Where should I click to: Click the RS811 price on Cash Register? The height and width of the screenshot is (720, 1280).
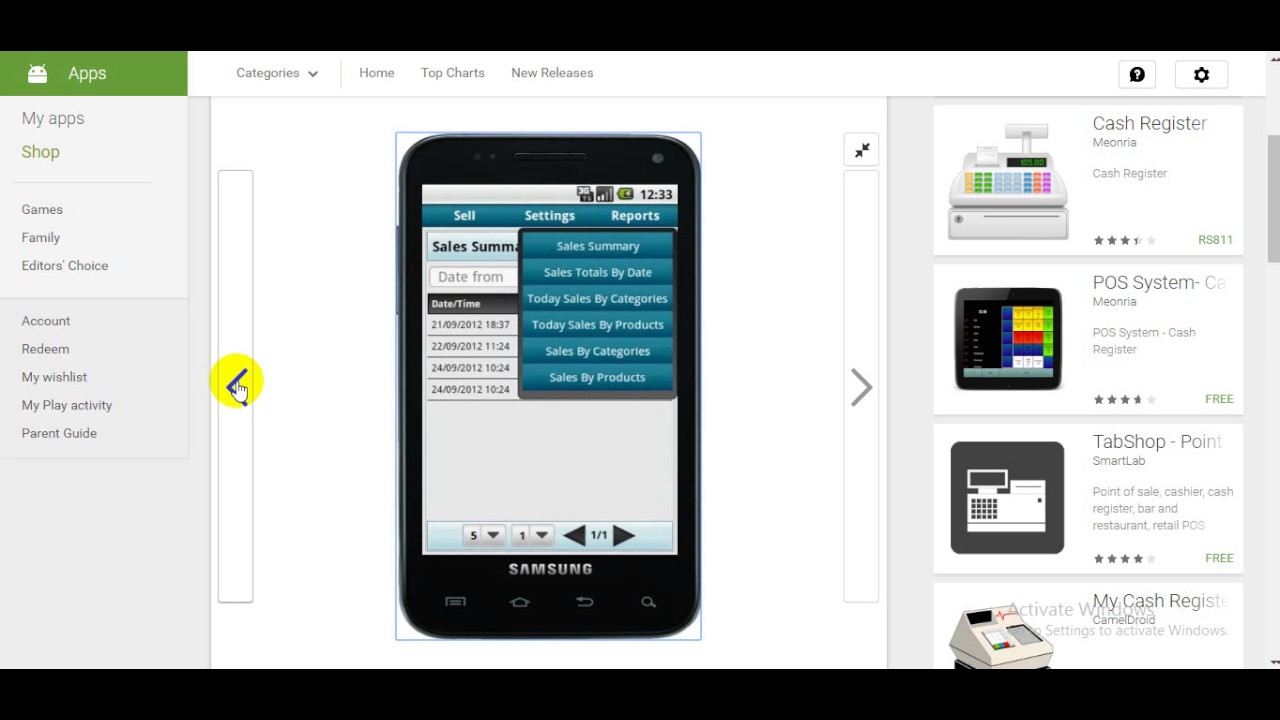pos(1215,240)
